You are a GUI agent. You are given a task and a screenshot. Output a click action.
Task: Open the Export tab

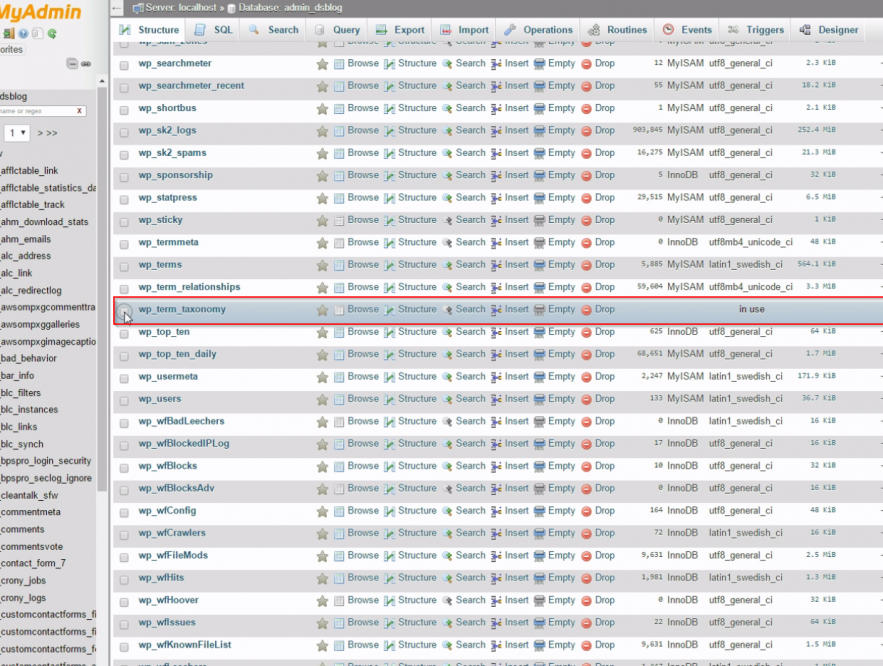pos(400,30)
